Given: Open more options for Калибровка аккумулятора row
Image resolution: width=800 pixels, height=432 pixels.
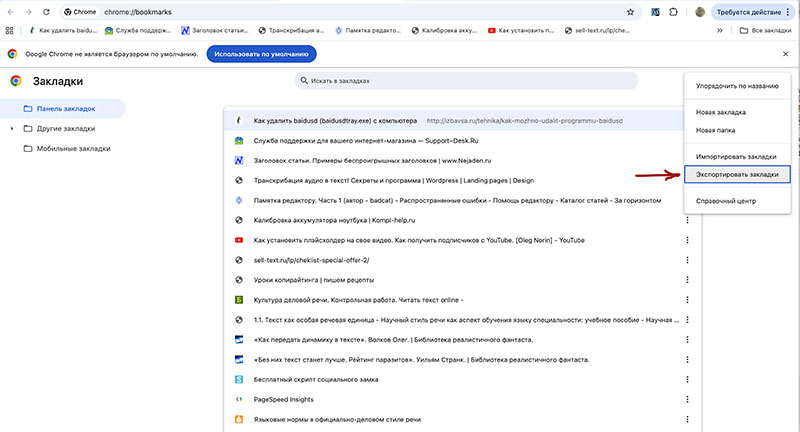Looking at the screenshot, I should [x=687, y=220].
